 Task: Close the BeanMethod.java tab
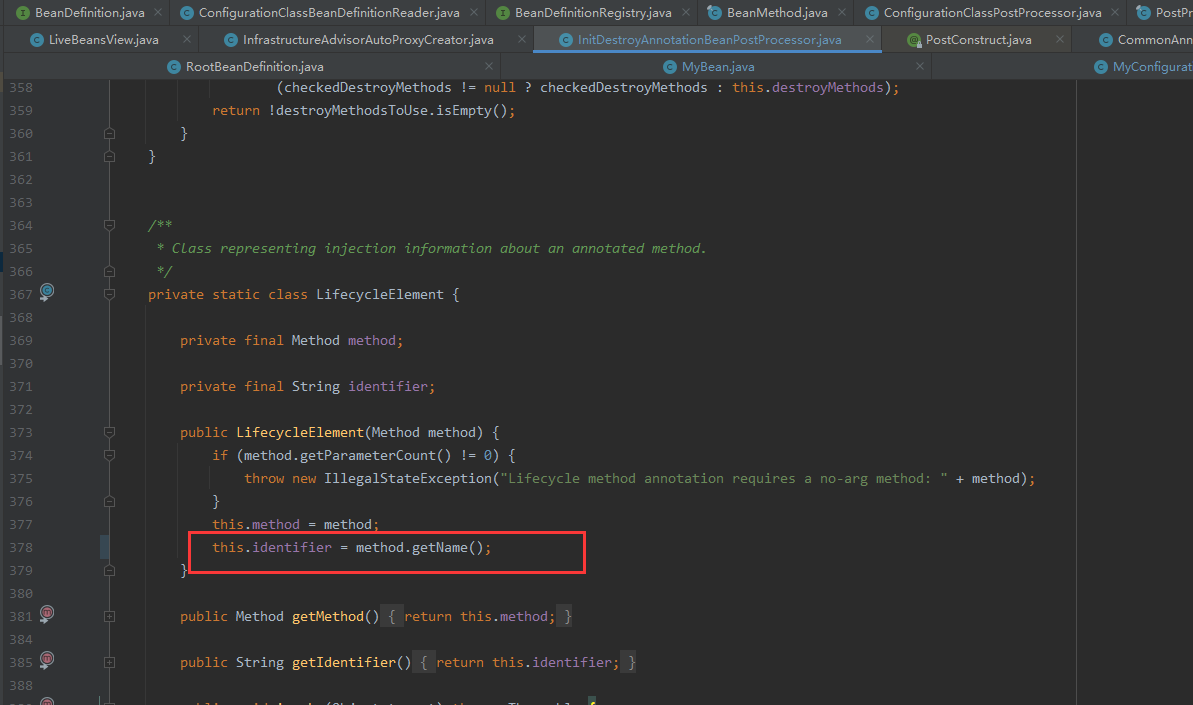(x=841, y=12)
